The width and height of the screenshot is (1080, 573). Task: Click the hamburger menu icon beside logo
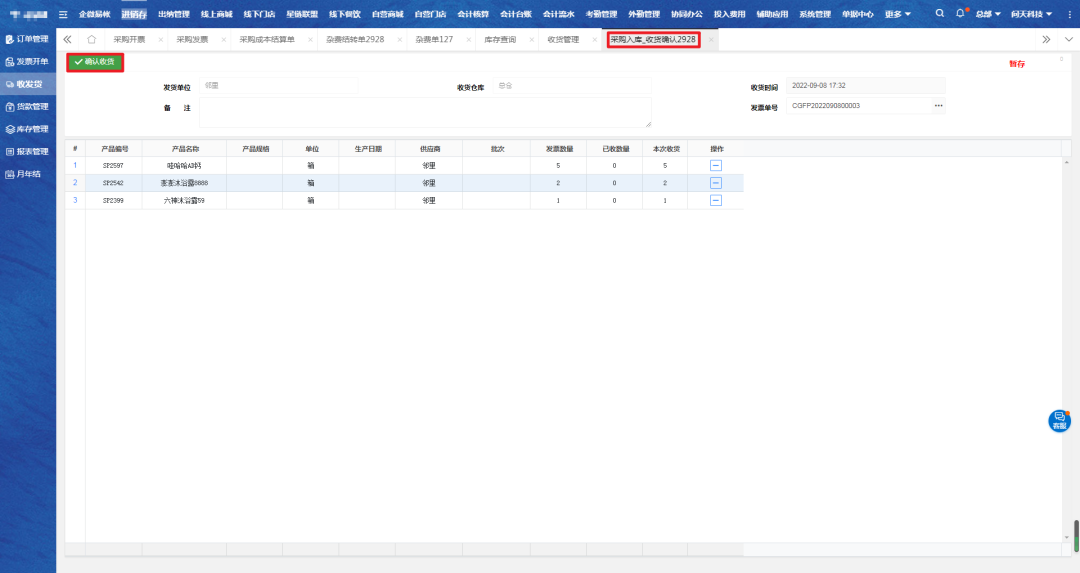pos(64,14)
